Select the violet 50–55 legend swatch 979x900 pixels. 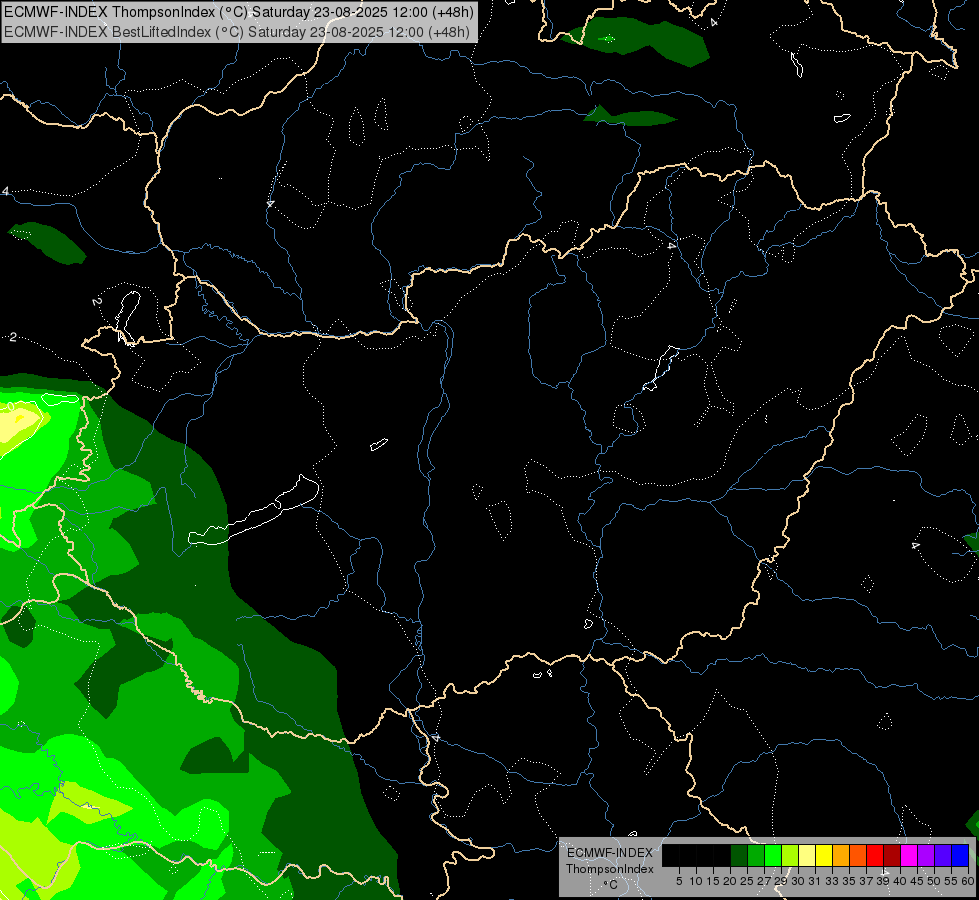coord(943,855)
